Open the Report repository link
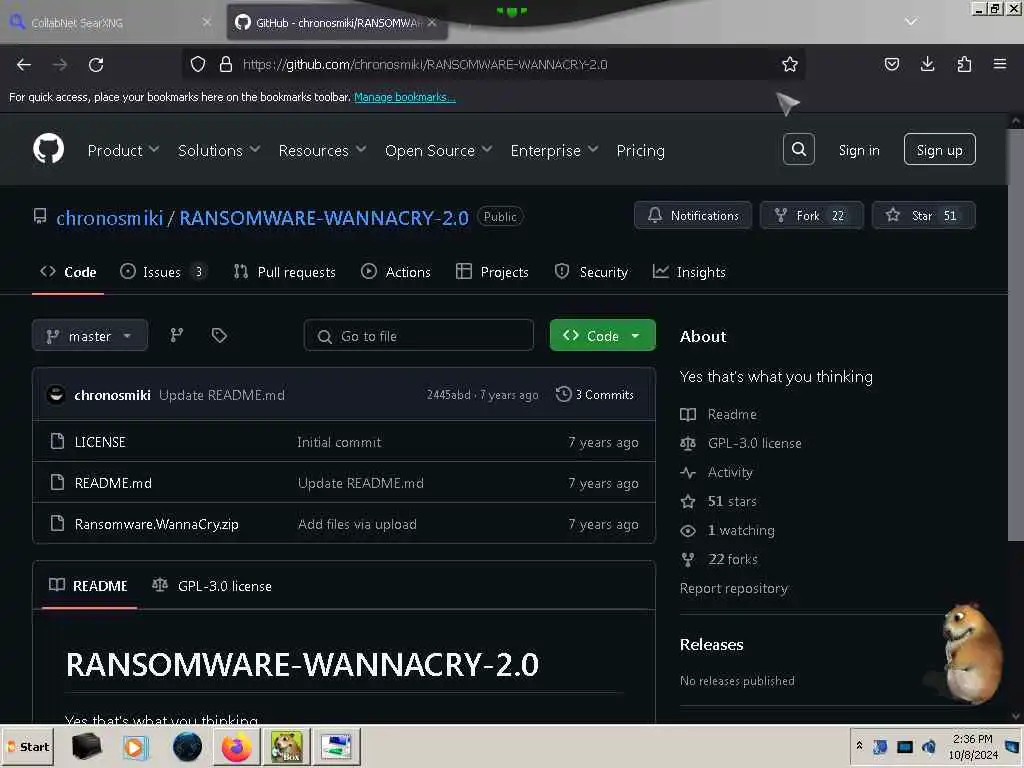The image size is (1024, 768). point(733,588)
